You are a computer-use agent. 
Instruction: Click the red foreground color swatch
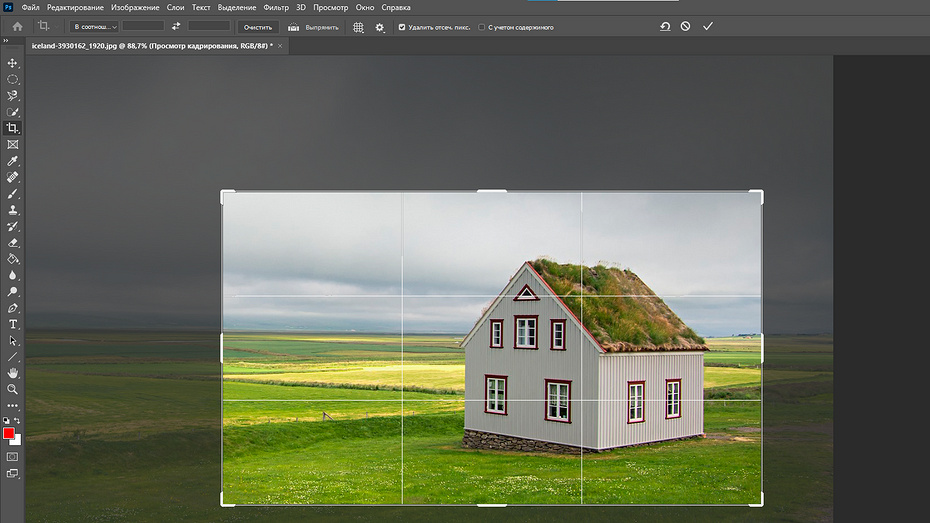pos(9,433)
